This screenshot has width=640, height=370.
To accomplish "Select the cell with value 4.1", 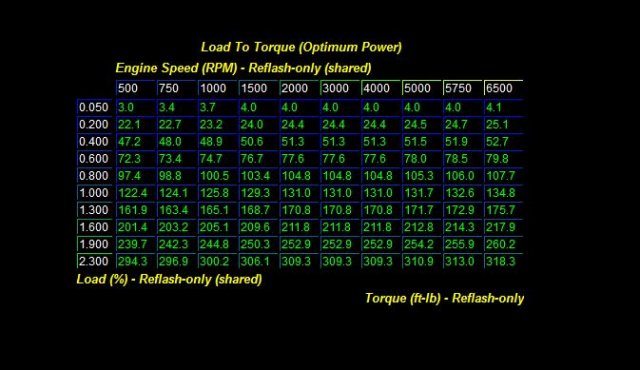I will [503, 107].
